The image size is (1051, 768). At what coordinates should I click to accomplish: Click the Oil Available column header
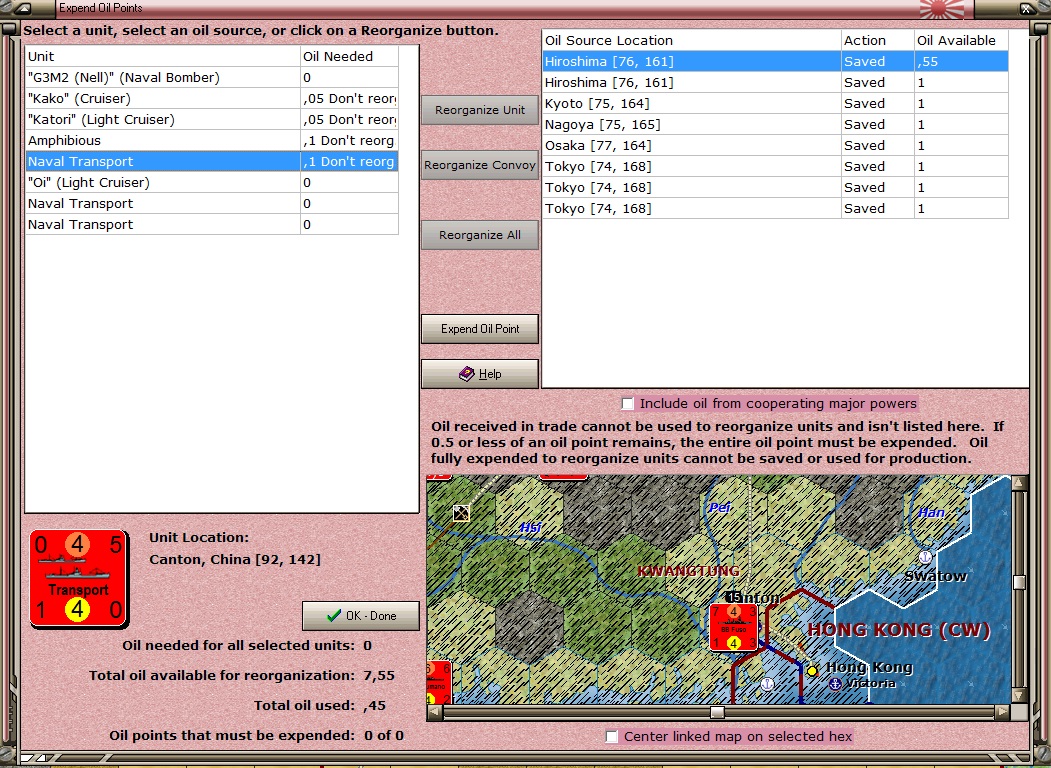coord(961,40)
